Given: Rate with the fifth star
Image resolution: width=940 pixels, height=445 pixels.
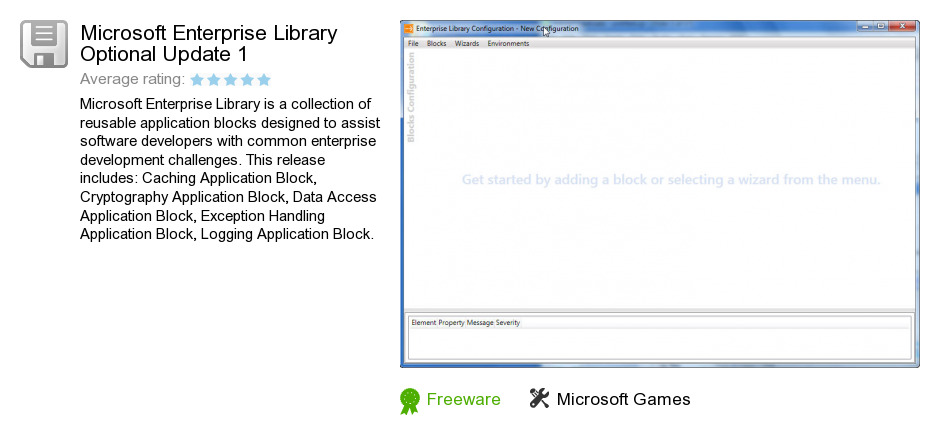Looking at the screenshot, I should (x=264, y=80).
